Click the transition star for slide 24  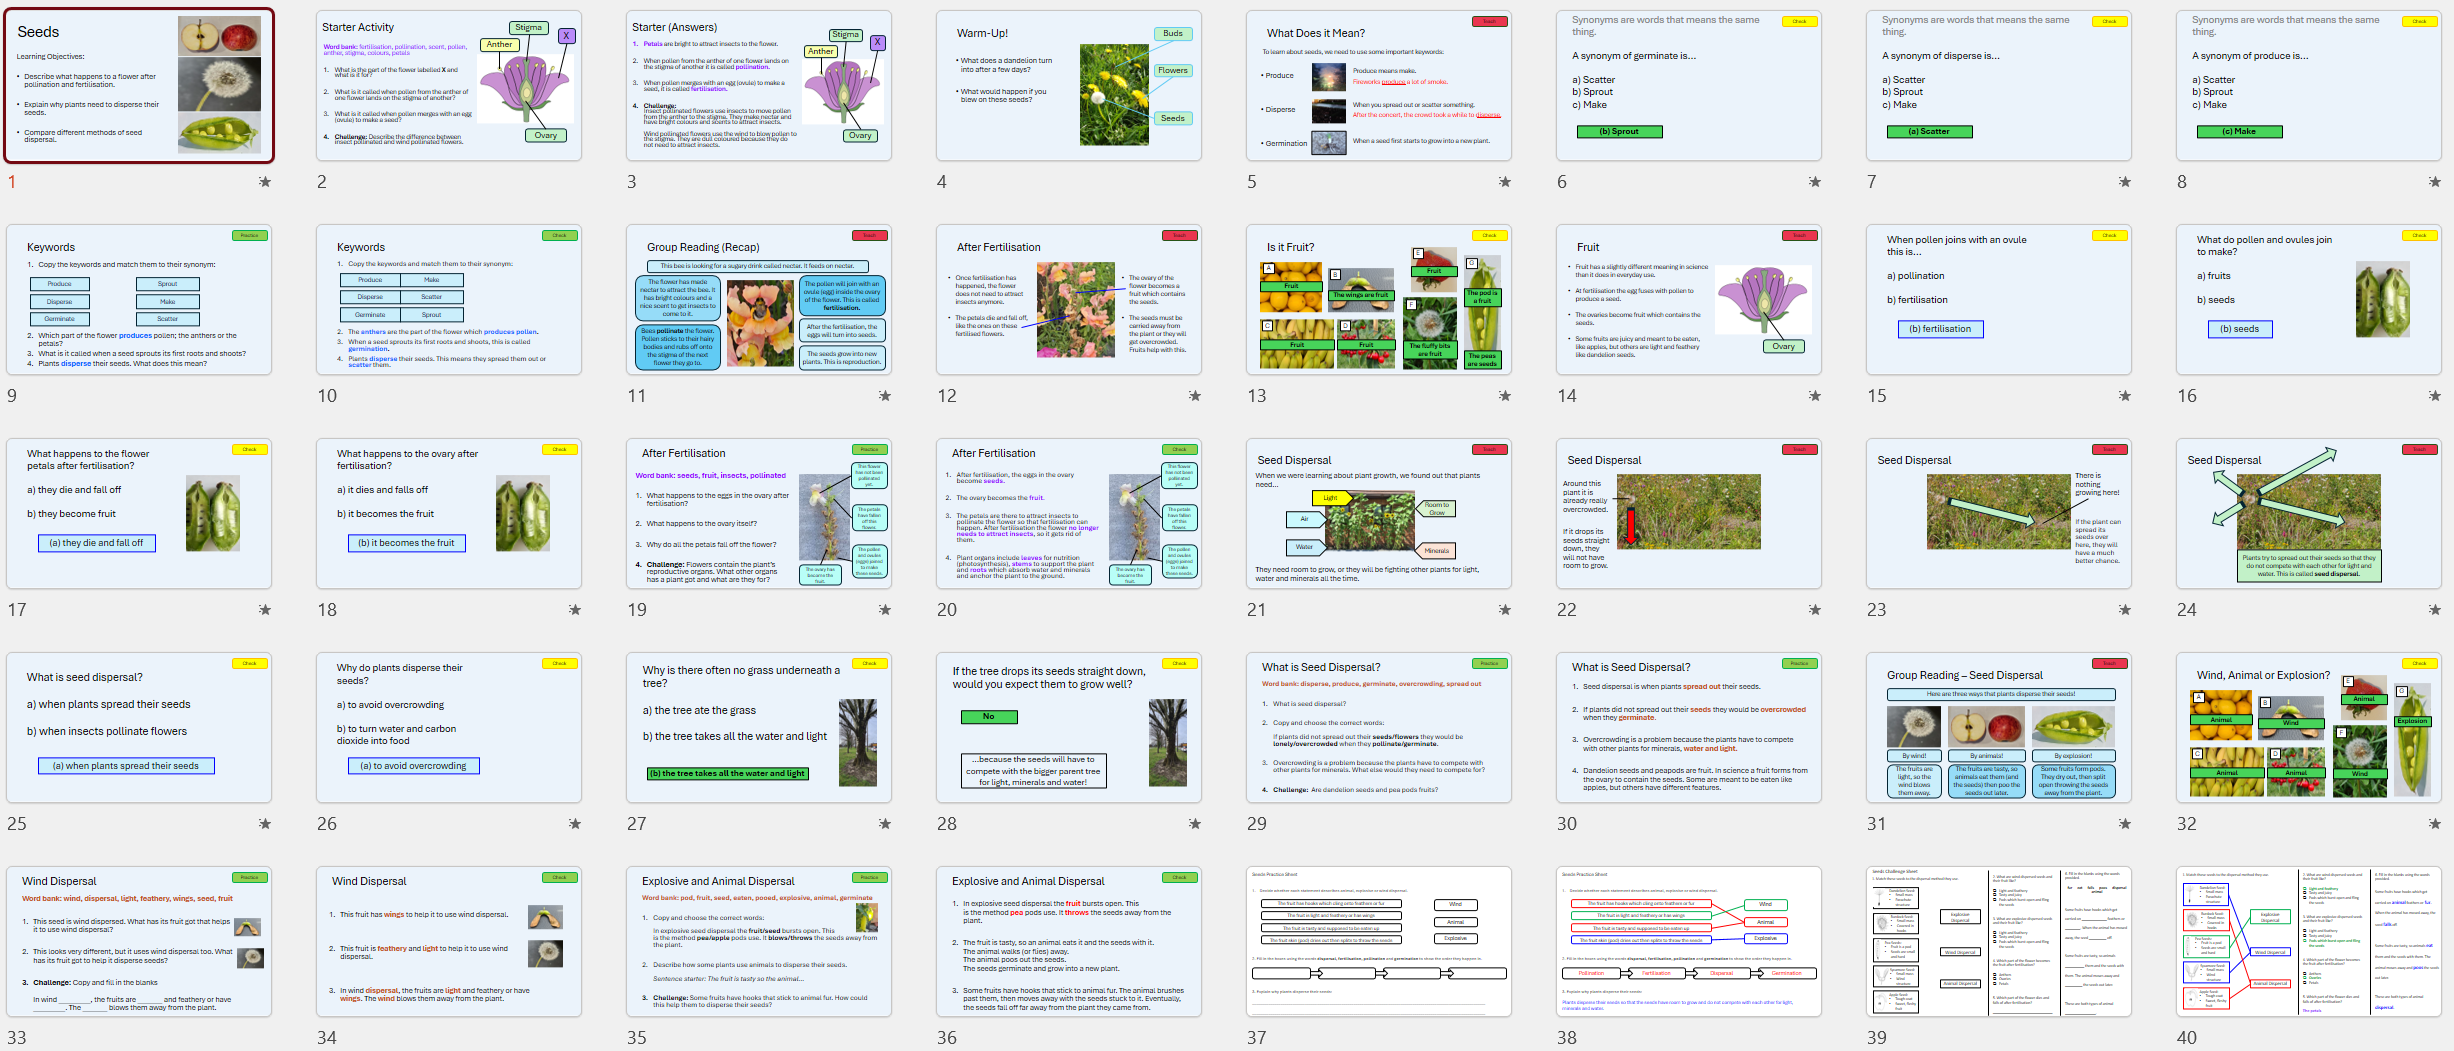point(2434,610)
